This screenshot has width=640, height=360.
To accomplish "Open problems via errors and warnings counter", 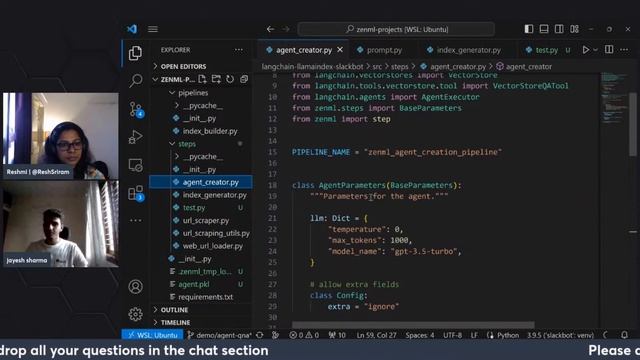I will tap(304, 335).
